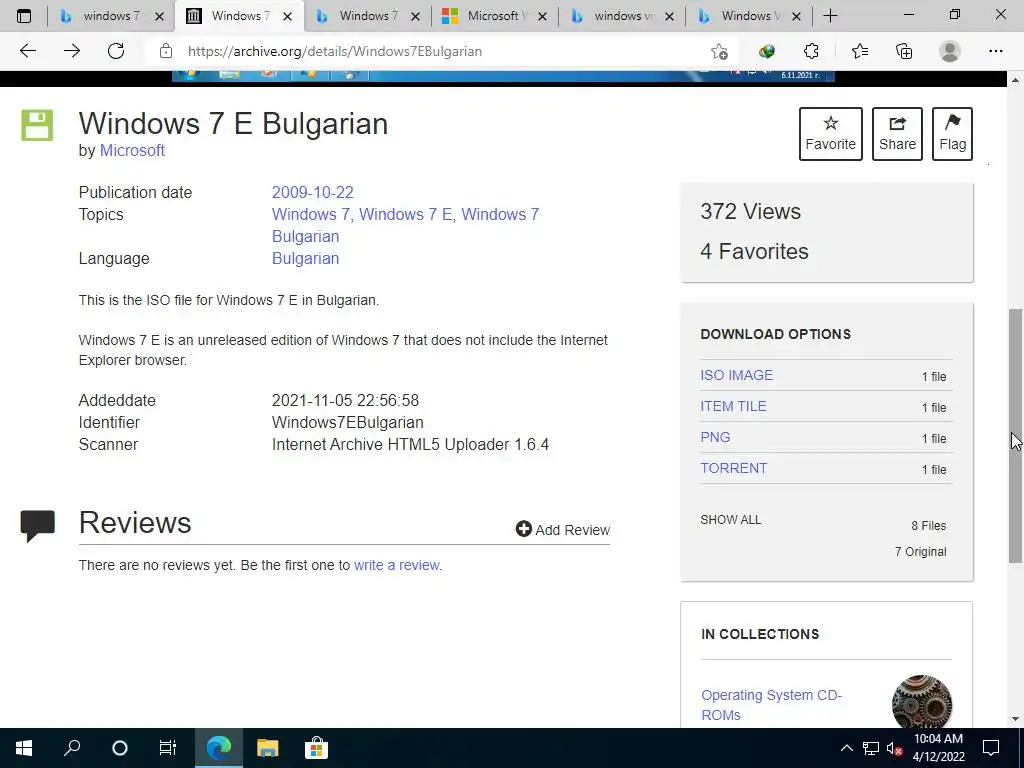The width and height of the screenshot is (1024, 768).
Task: Switch to the 'windows vi' tab
Action: tap(623, 16)
